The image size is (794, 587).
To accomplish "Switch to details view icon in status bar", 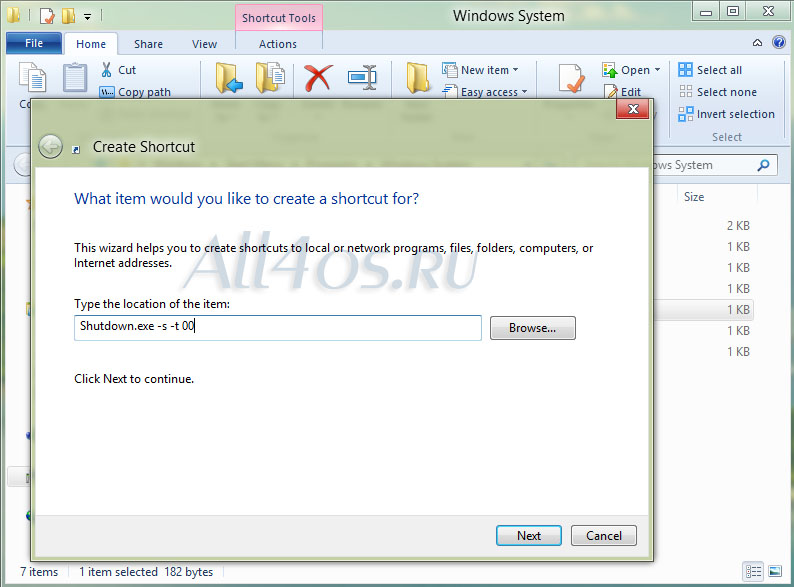I will point(753,572).
